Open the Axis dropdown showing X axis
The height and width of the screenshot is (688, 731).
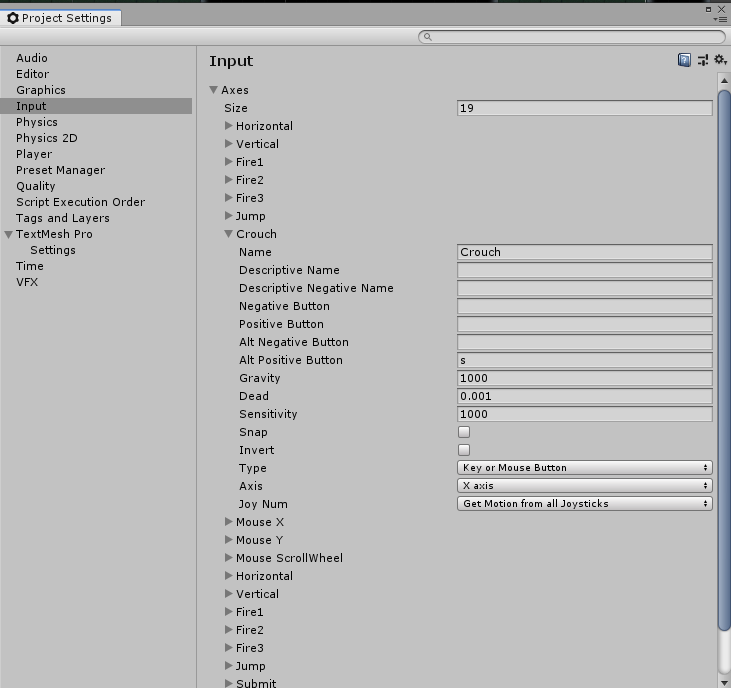[585, 486]
